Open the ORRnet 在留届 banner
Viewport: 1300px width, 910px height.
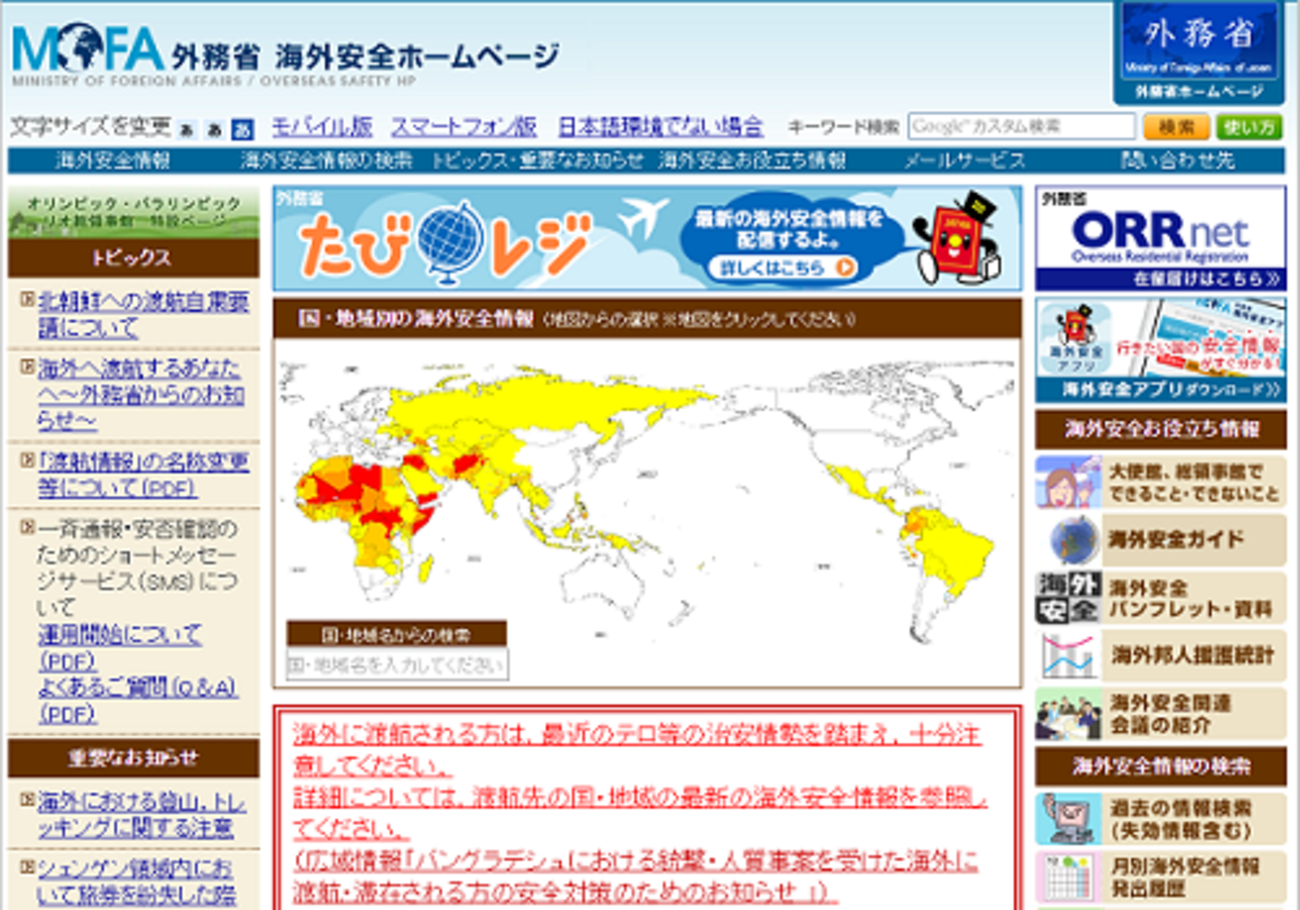tap(1160, 238)
